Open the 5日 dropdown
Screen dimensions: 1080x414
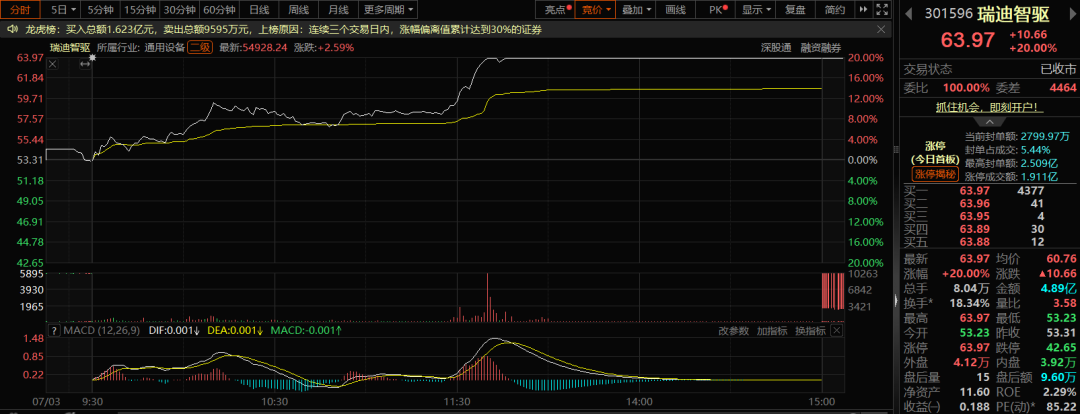(x=64, y=10)
